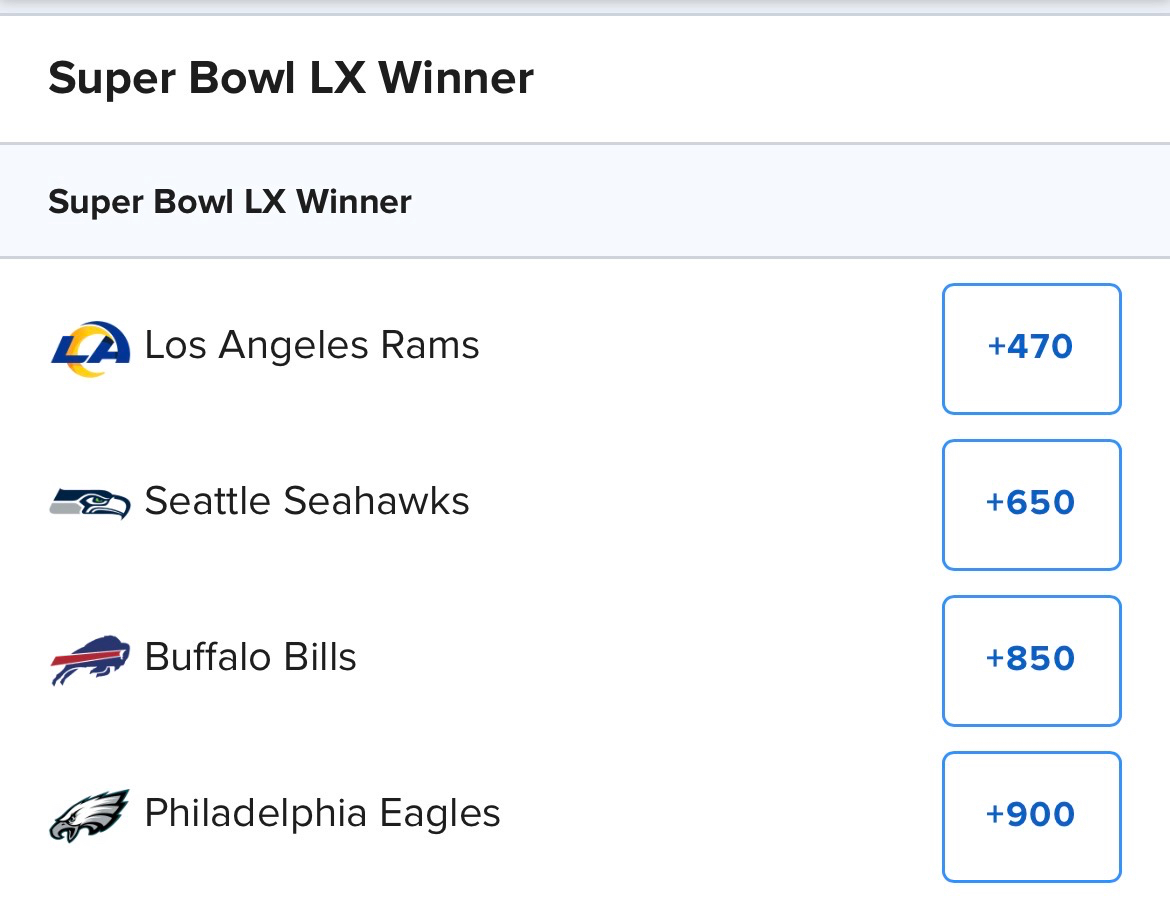
Task: Click the Buffalo Bills logo
Action: (x=90, y=659)
